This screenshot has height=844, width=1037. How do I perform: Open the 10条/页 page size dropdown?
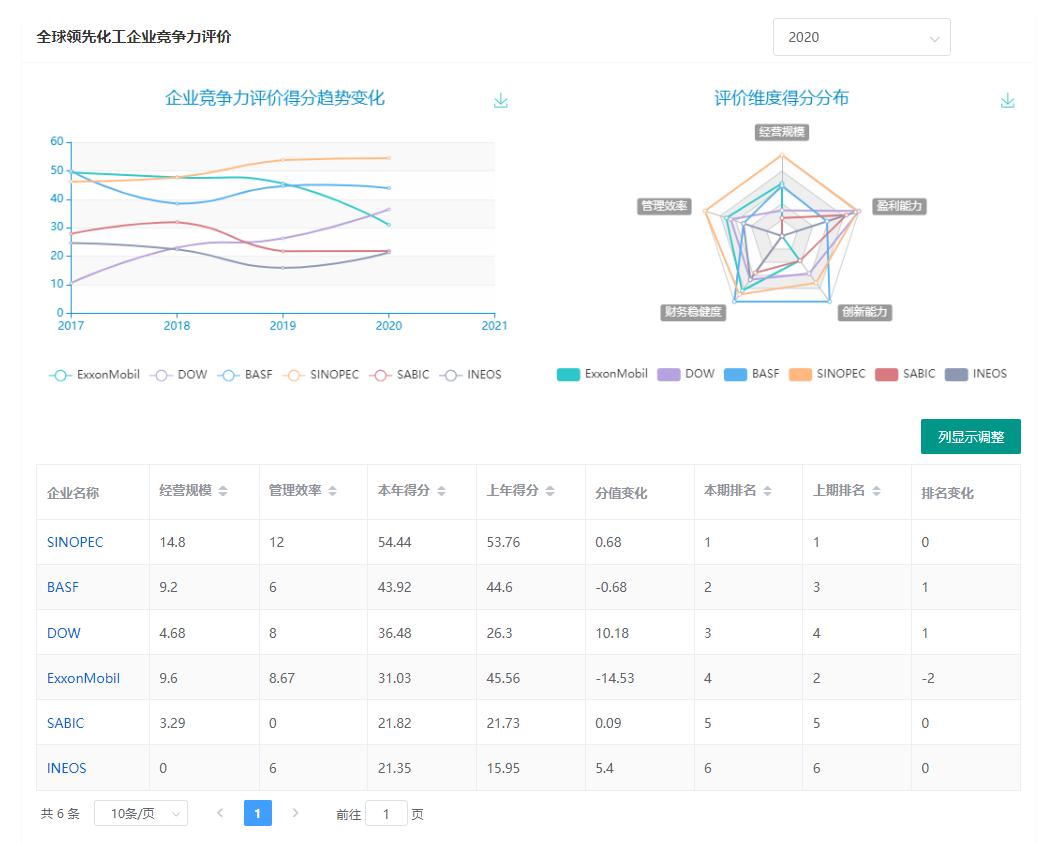click(141, 813)
